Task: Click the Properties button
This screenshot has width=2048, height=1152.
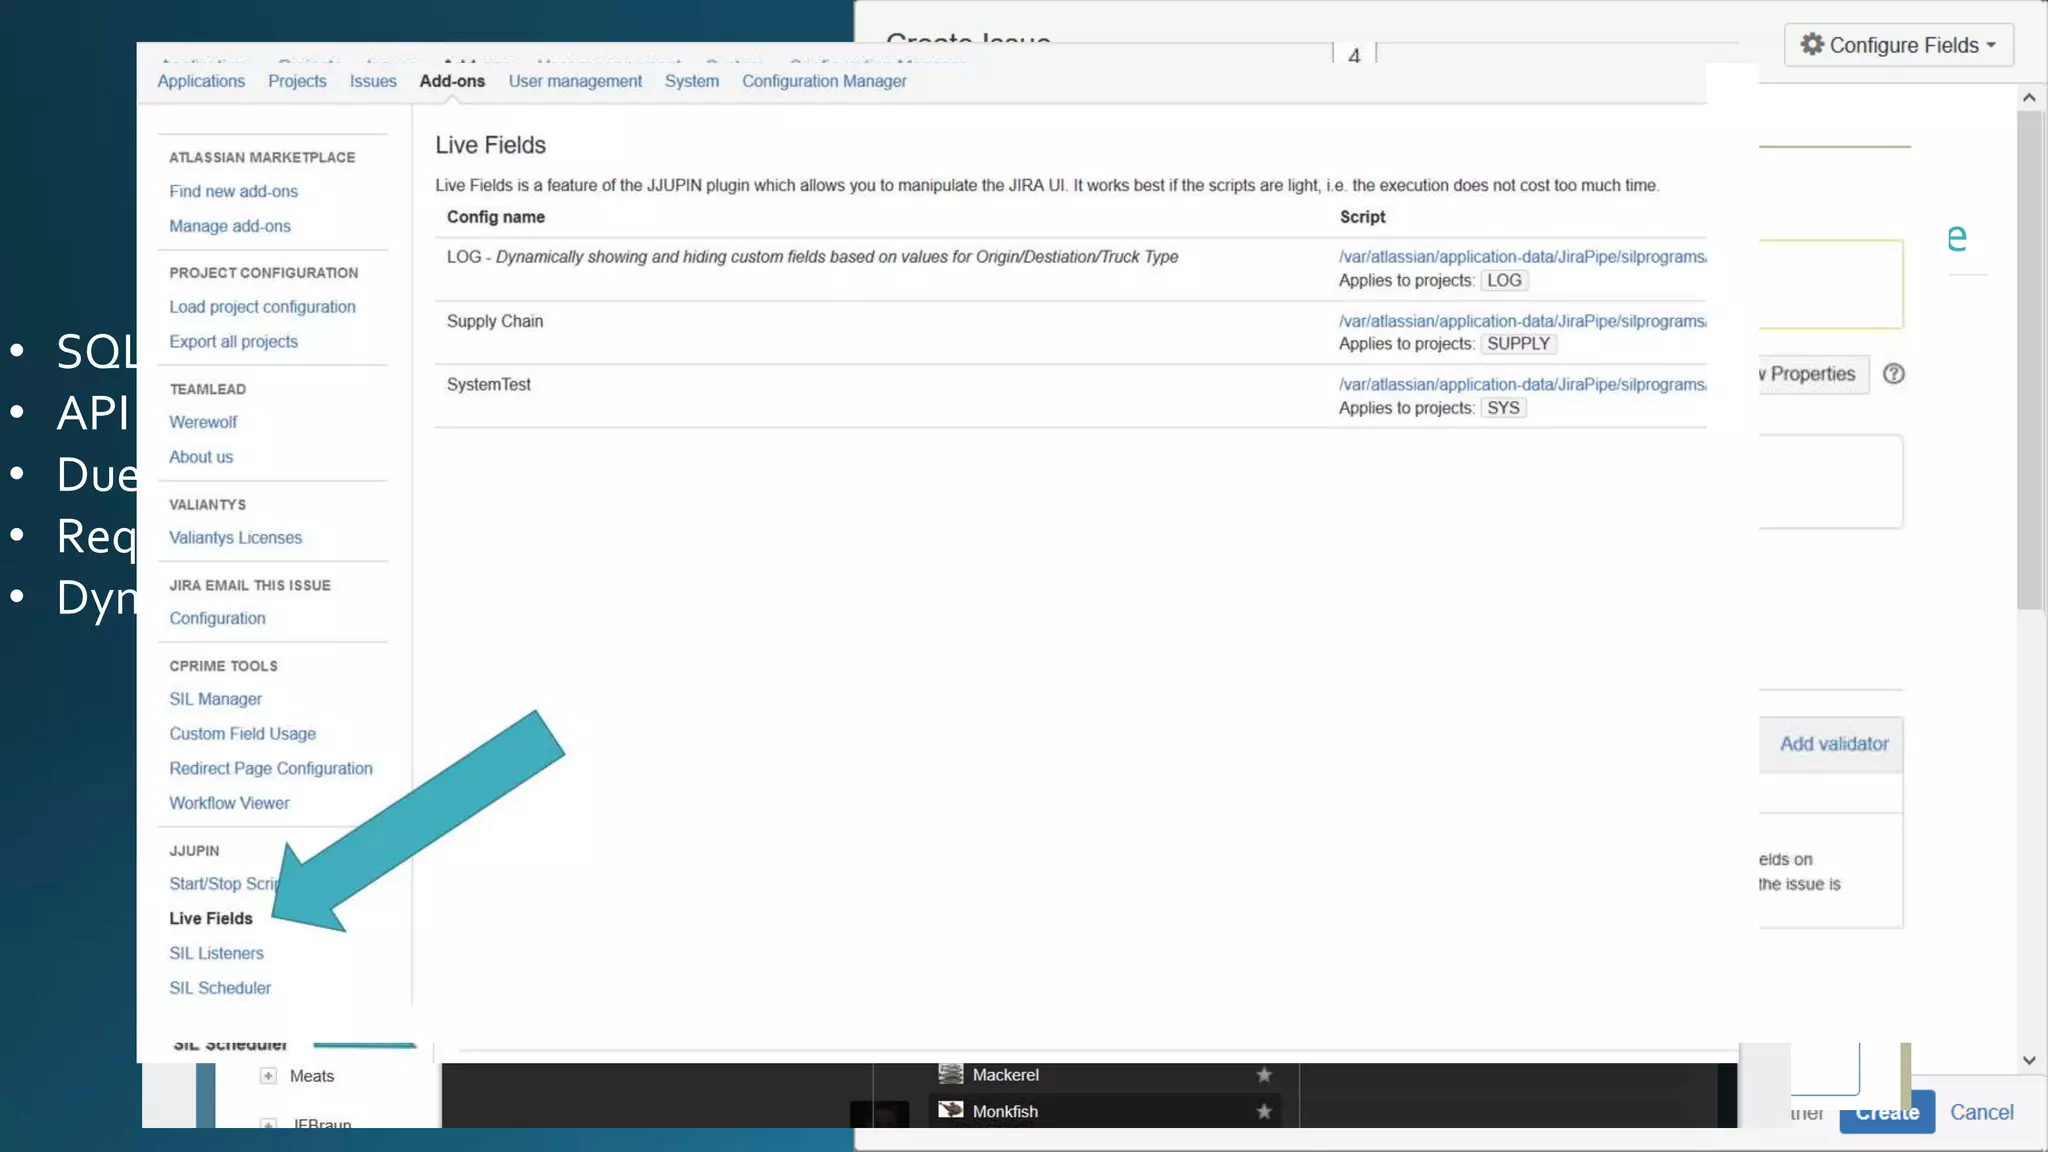Action: tap(1813, 374)
